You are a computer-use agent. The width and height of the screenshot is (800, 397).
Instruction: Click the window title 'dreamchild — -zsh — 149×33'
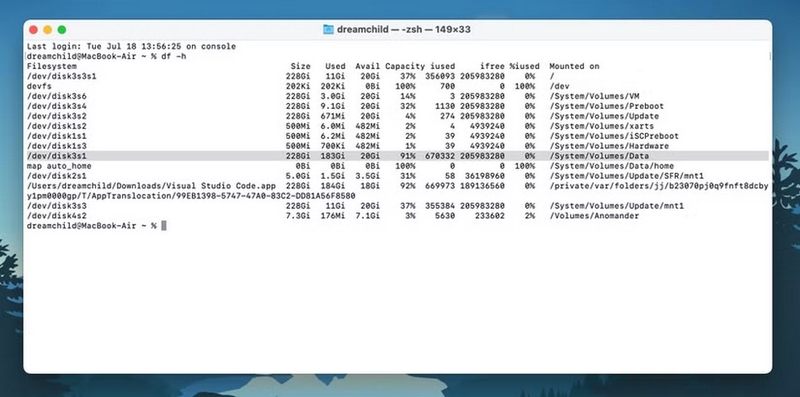tap(404, 30)
